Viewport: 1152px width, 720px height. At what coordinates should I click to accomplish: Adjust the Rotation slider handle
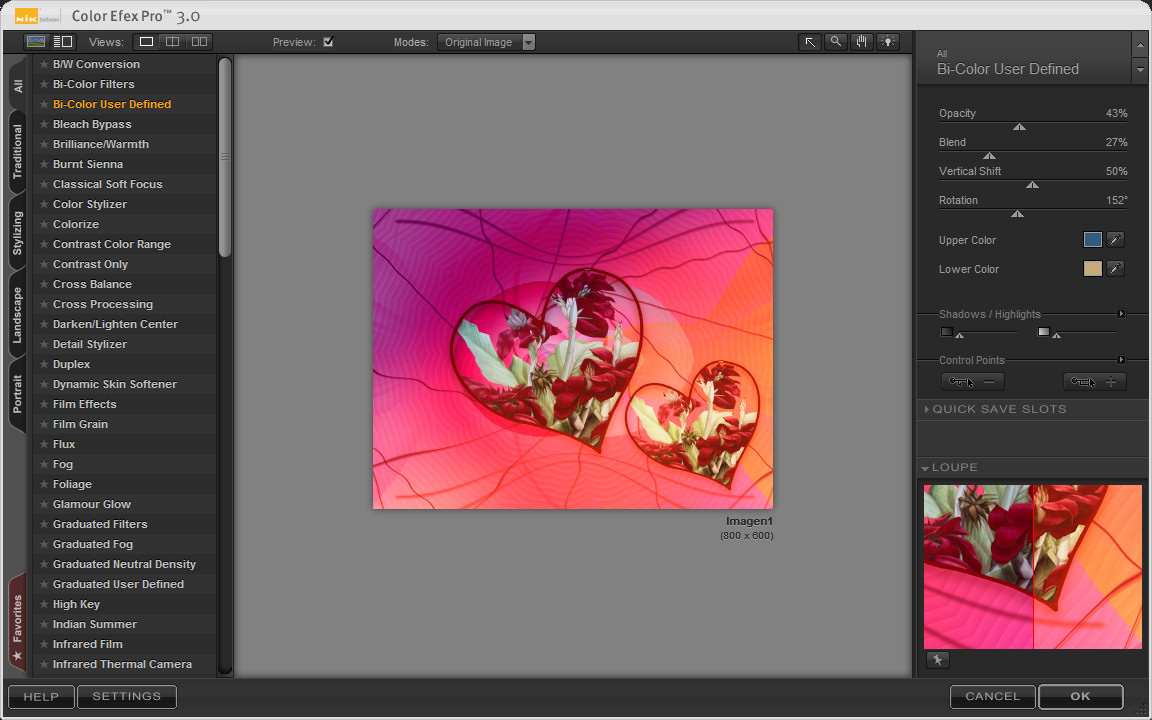pos(1018,214)
